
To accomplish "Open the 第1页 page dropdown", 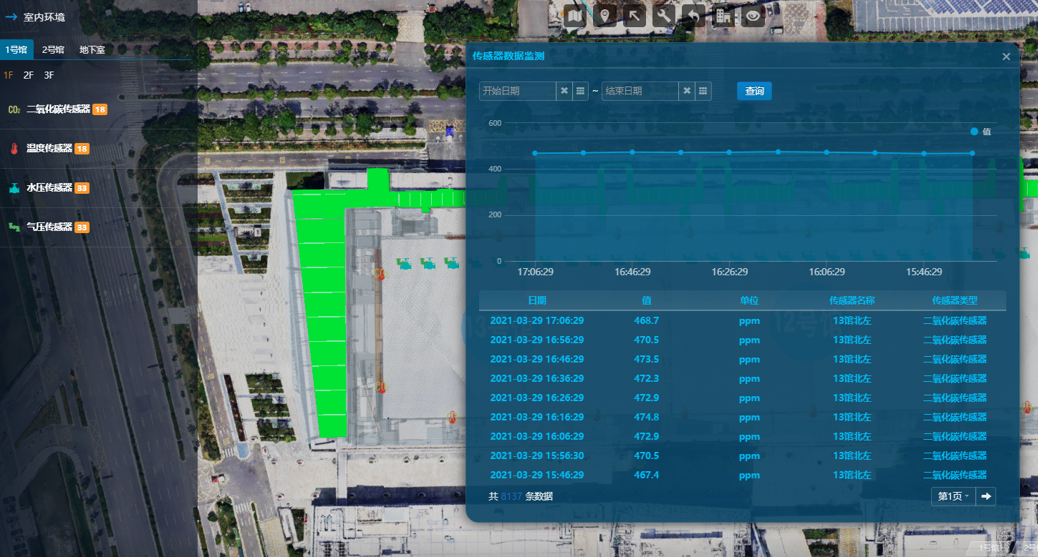I will click(953, 496).
